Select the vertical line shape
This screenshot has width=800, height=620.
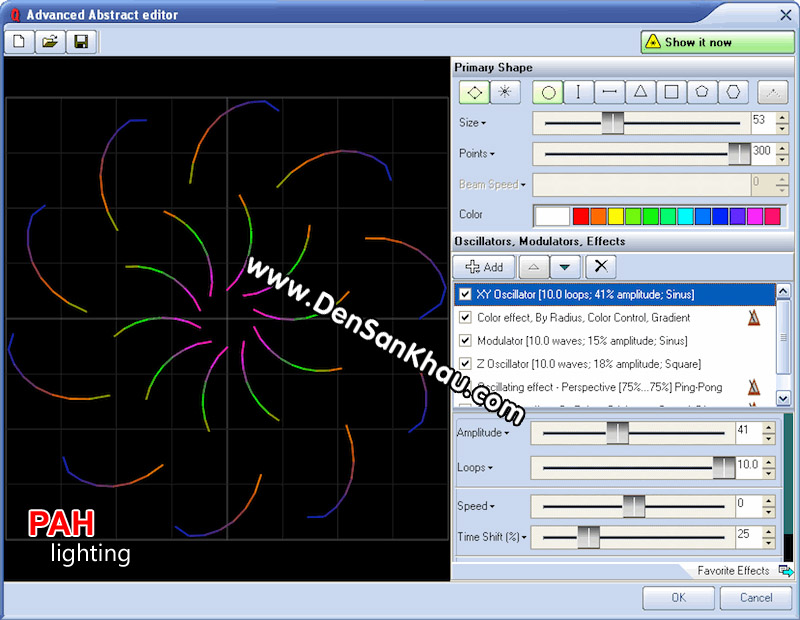(x=578, y=92)
